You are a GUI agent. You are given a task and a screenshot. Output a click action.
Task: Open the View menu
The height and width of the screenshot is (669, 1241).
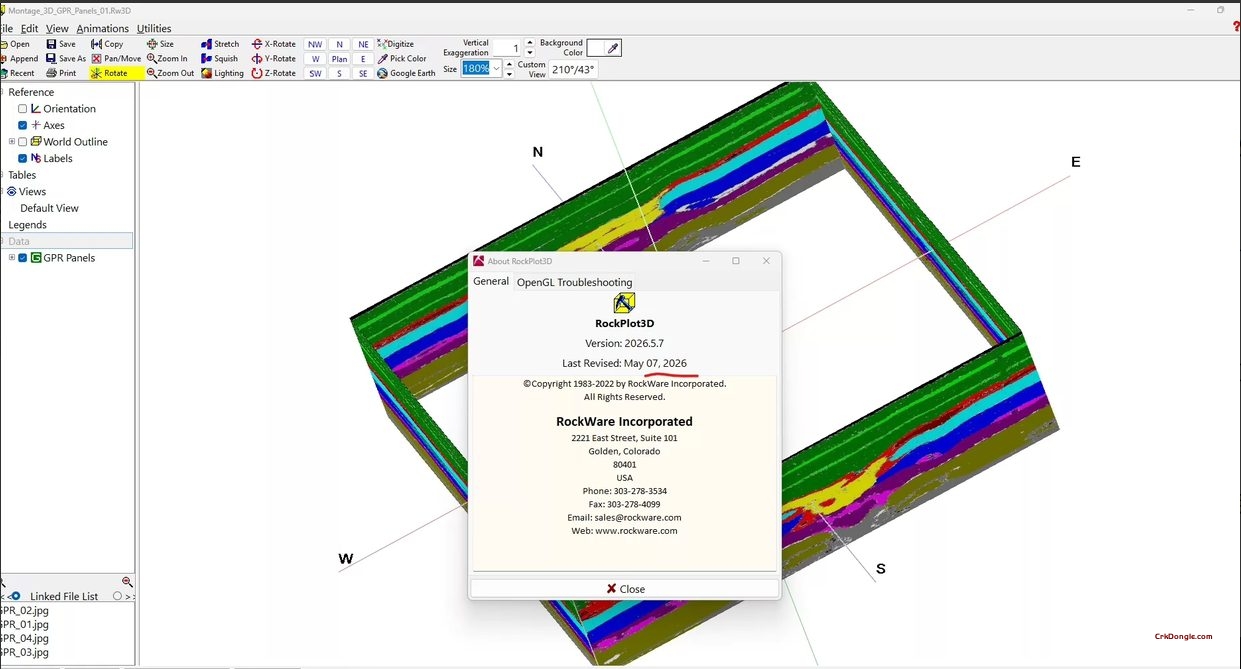(57, 29)
